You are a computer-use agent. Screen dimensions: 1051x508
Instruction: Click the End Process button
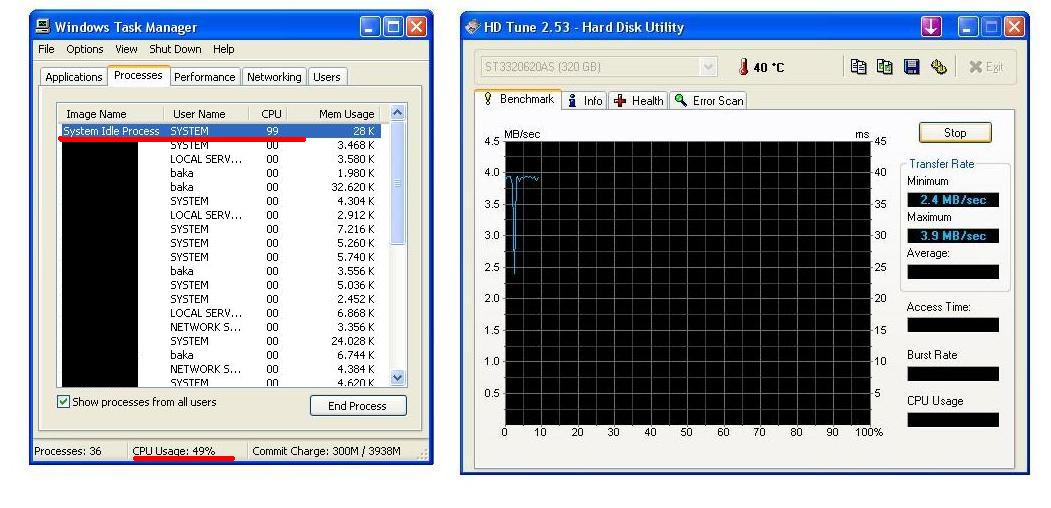click(x=358, y=405)
